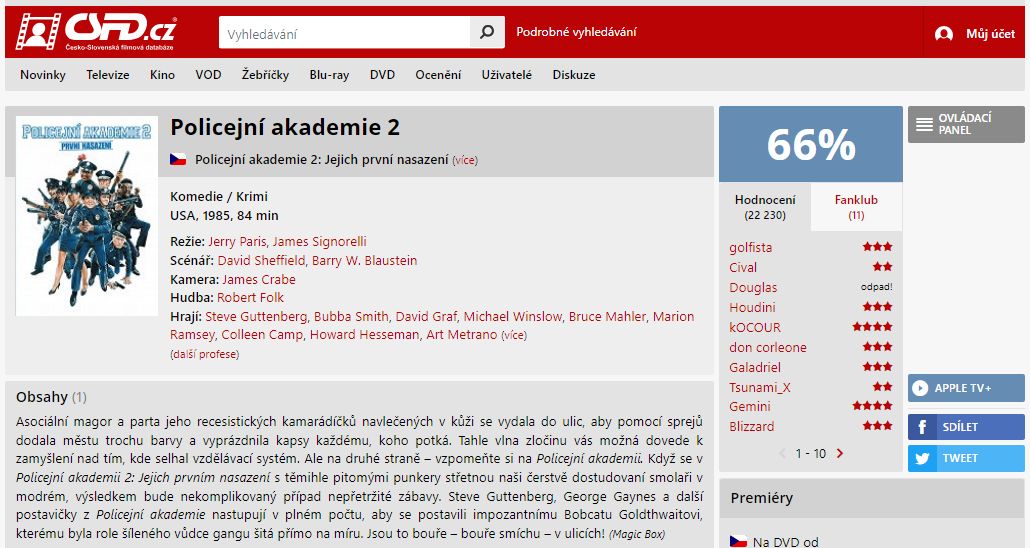This screenshot has height=548, width=1030.
Task: Click the Twitter bird icon
Action: 922,458
